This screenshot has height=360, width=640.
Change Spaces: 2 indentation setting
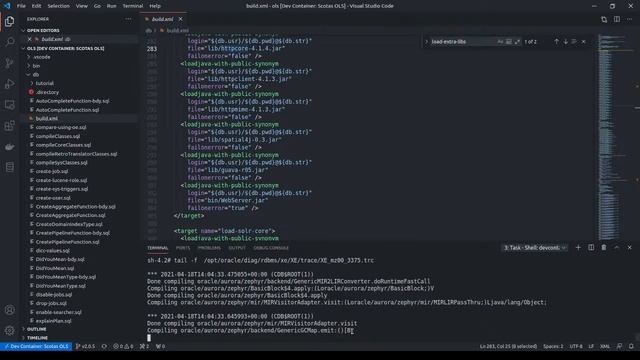coord(553,346)
